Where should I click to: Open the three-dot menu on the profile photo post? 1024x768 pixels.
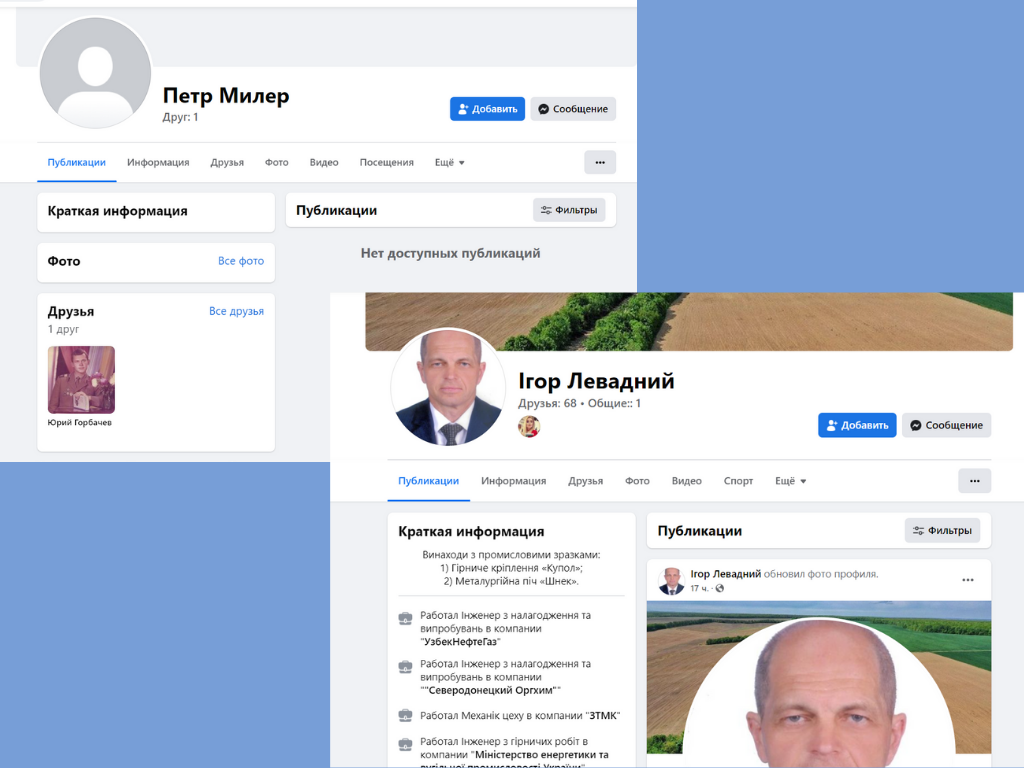pyautogui.click(x=968, y=580)
